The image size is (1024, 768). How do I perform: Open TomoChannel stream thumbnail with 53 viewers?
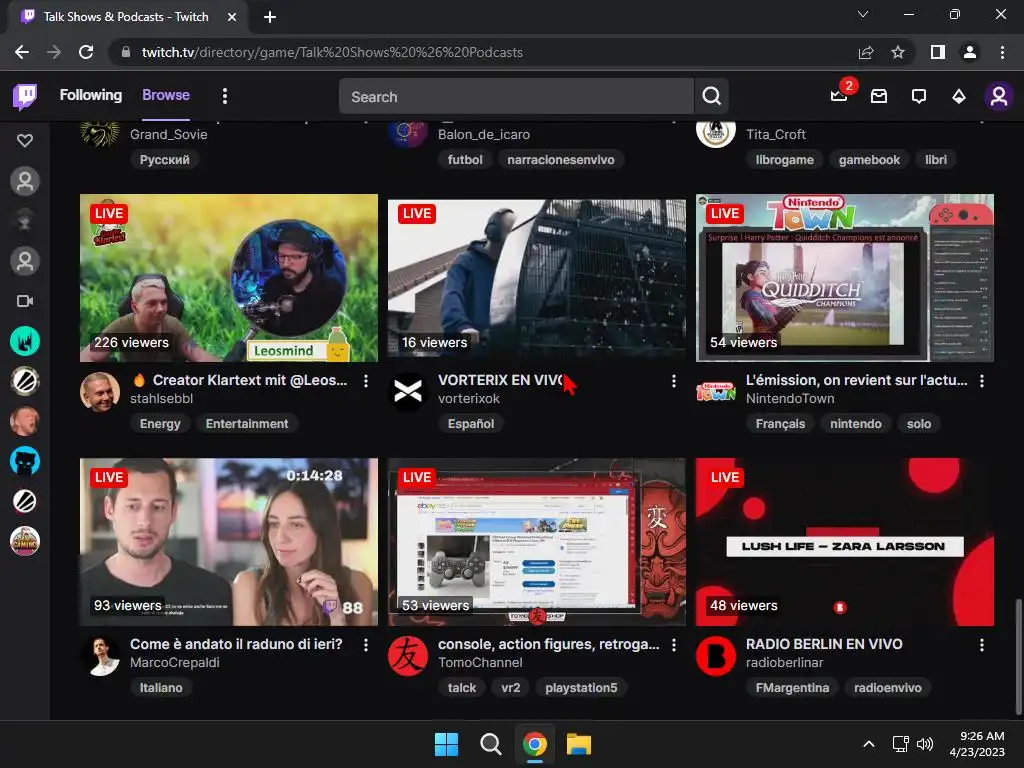tap(537, 541)
